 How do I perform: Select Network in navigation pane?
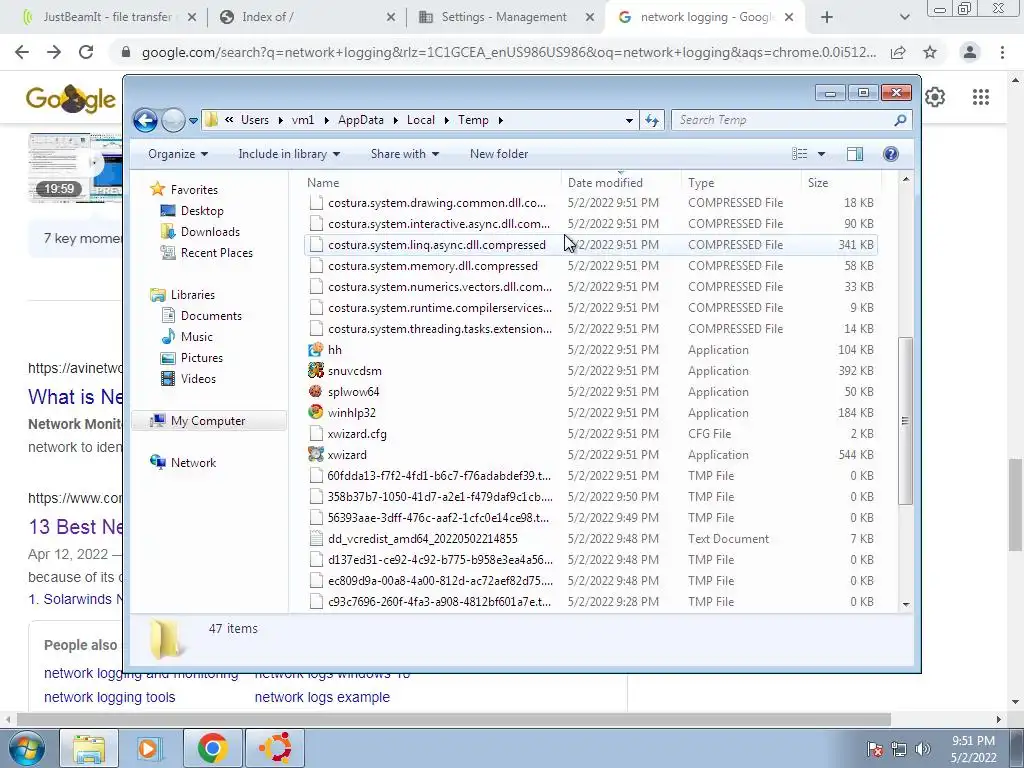pos(193,463)
